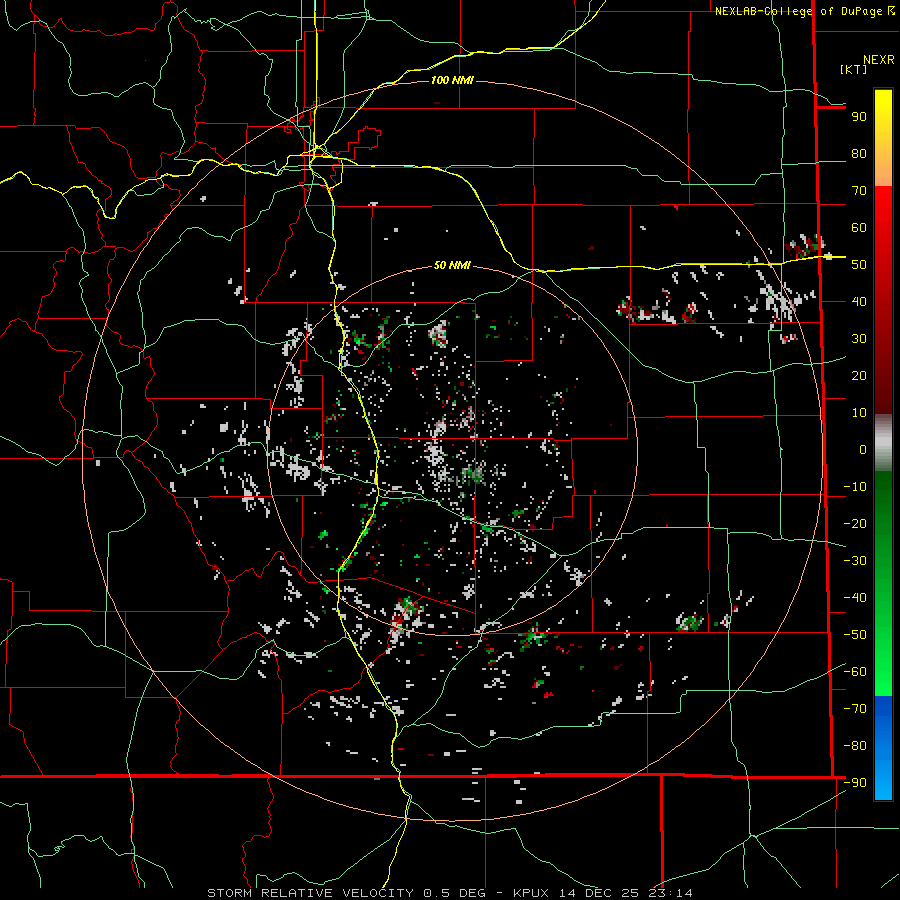Click the "NEXLAB-College of DuPage" header text
The image size is (900, 900).
[800, 11]
